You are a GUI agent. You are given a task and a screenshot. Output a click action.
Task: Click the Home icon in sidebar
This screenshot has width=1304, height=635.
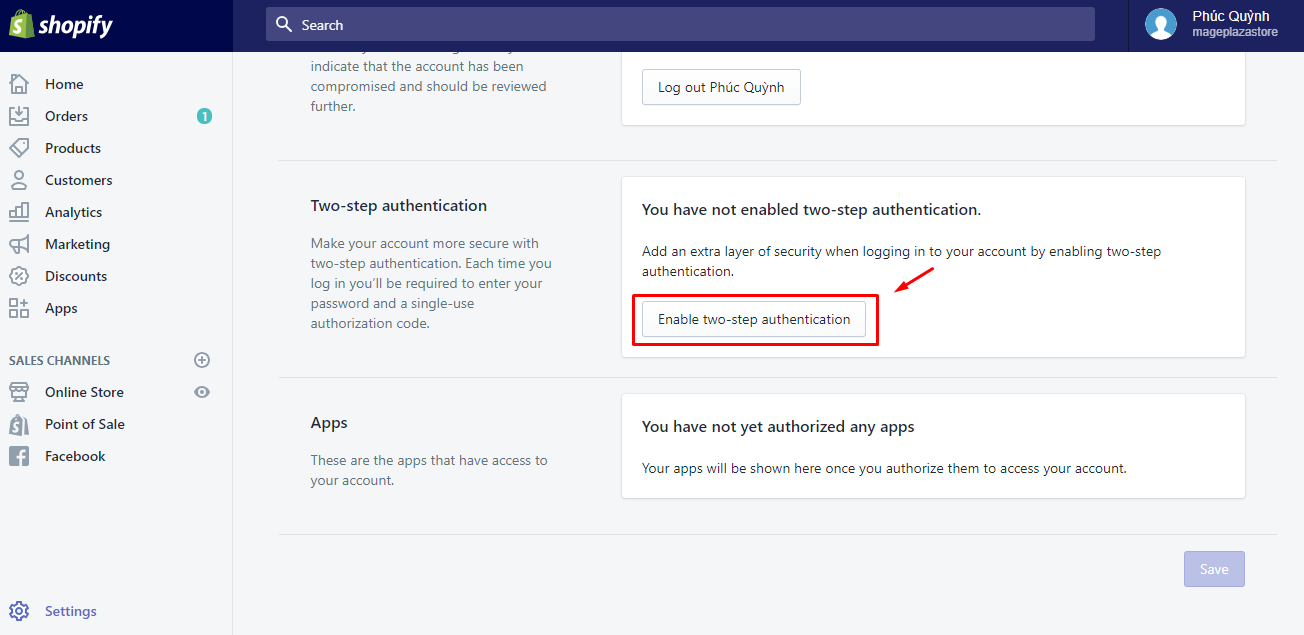coord(19,84)
